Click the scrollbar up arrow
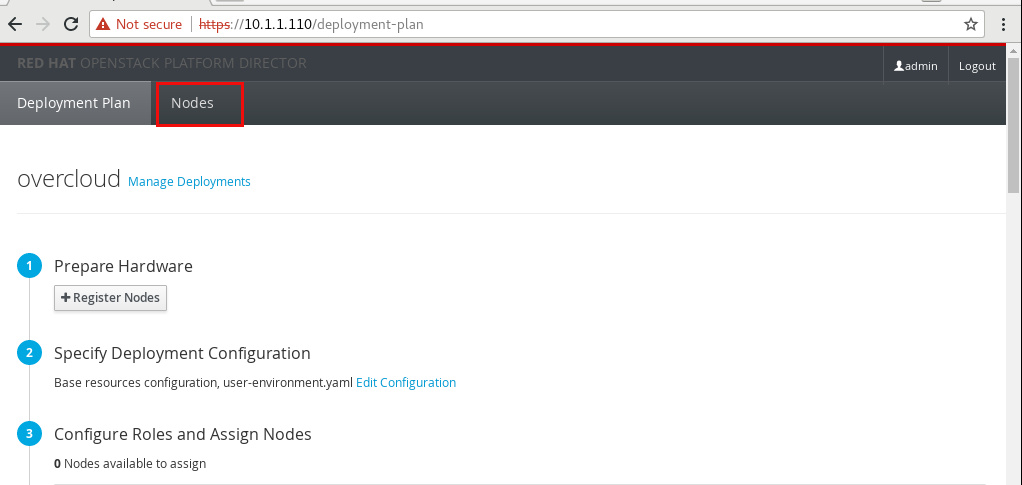The width and height of the screenshot is (1022, 485). (x=1014, y=51)
